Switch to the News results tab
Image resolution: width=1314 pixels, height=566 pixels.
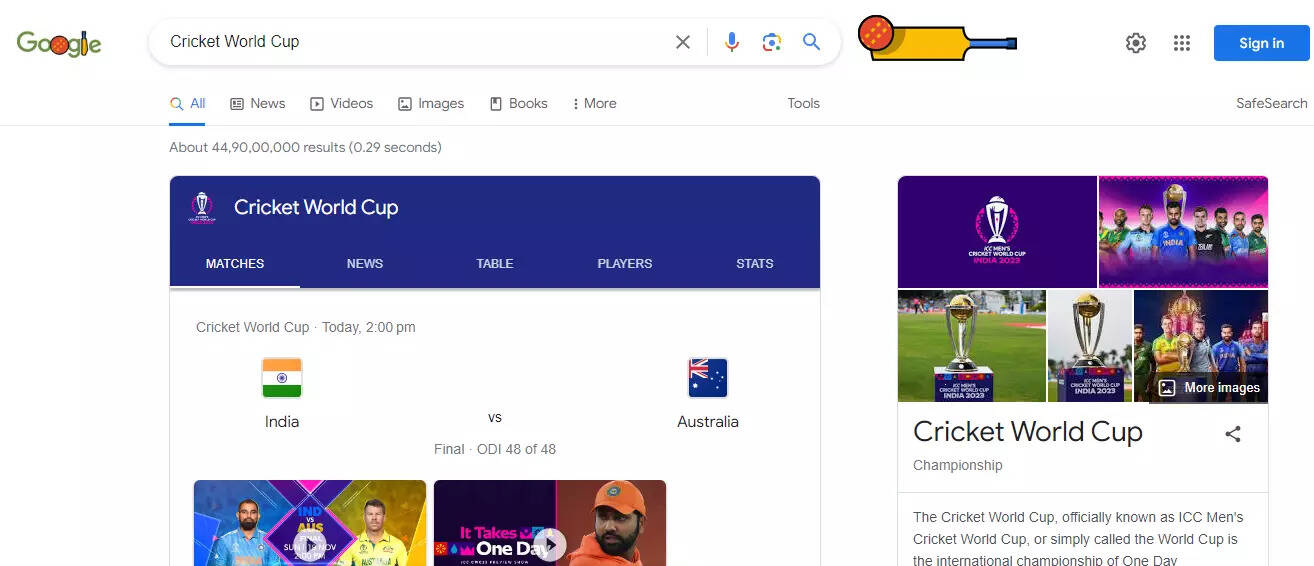(258, 103)
